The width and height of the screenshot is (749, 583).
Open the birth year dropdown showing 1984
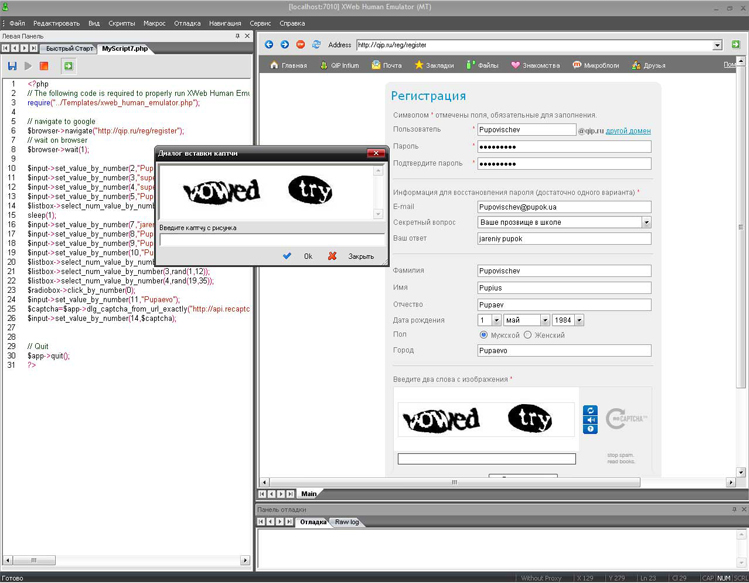pyautogui.click(x=578, y=320)
